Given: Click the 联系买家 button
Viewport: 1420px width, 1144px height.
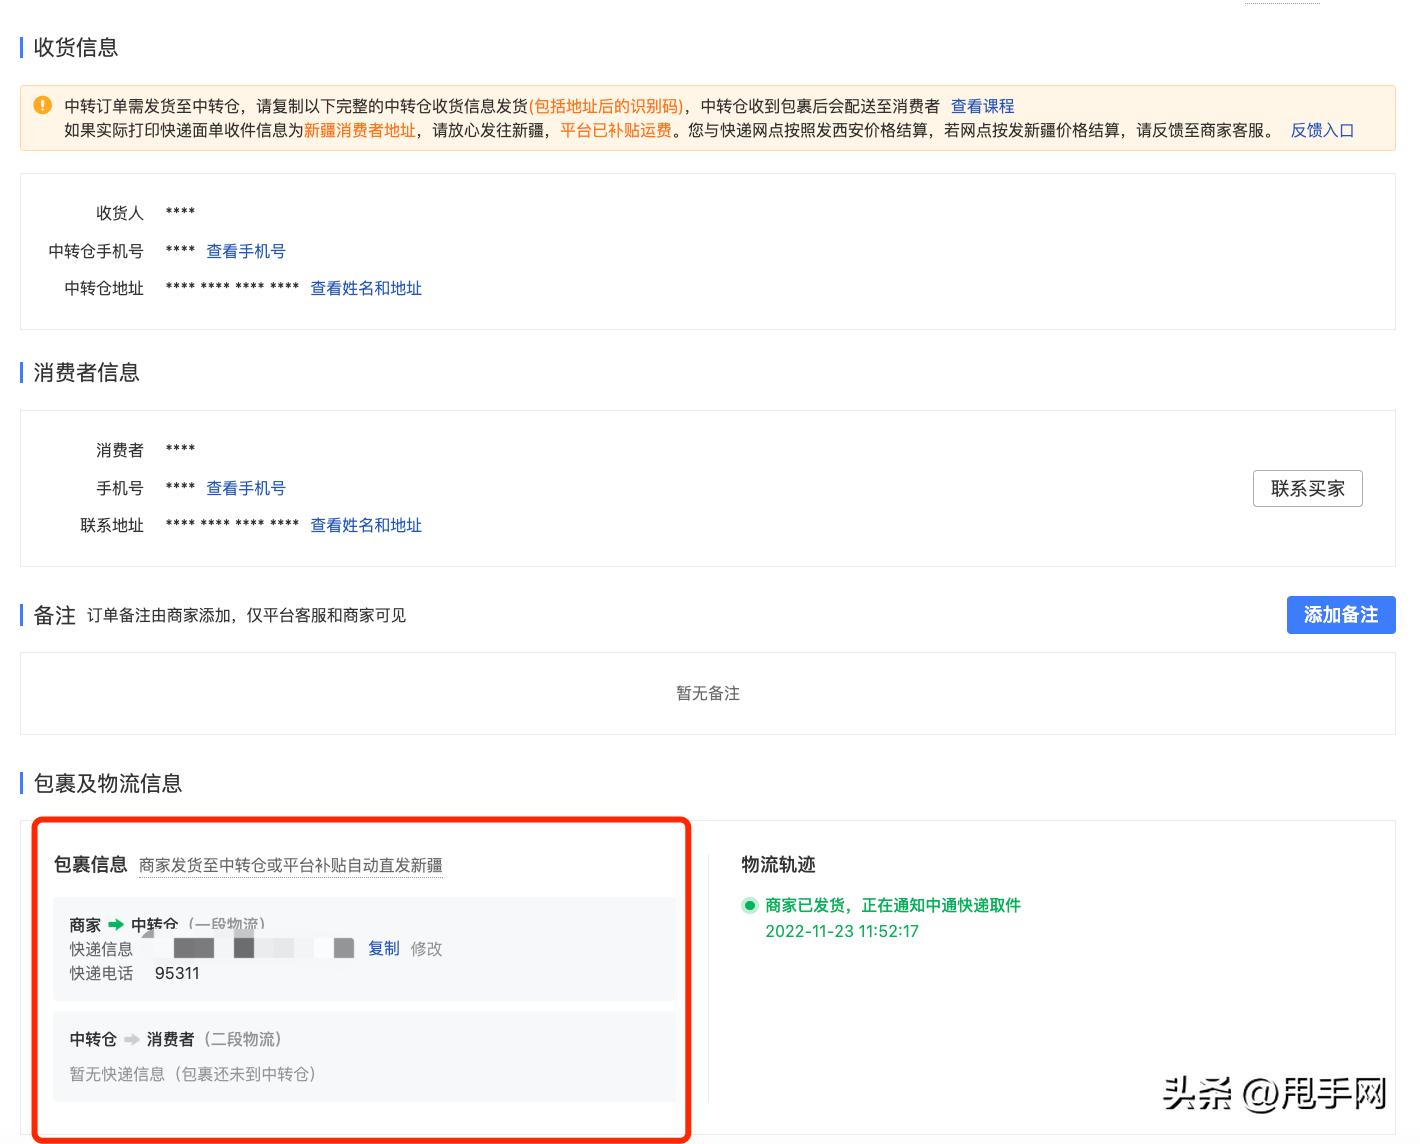Looking at the screenshot, I should (1307, 488).
